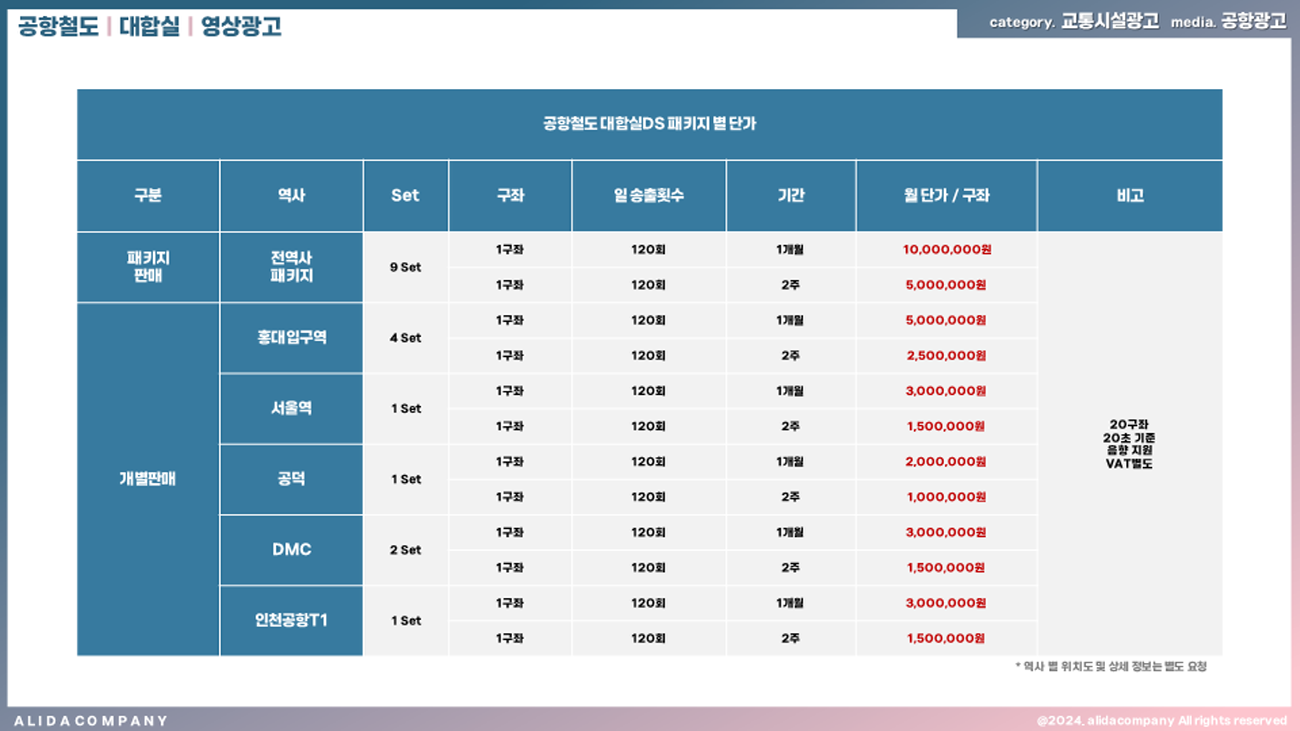This screenshot has height=731, width=1300.
Task: Select the 9 Set cell
Action: pyautogui.click(x=405, y=267)
